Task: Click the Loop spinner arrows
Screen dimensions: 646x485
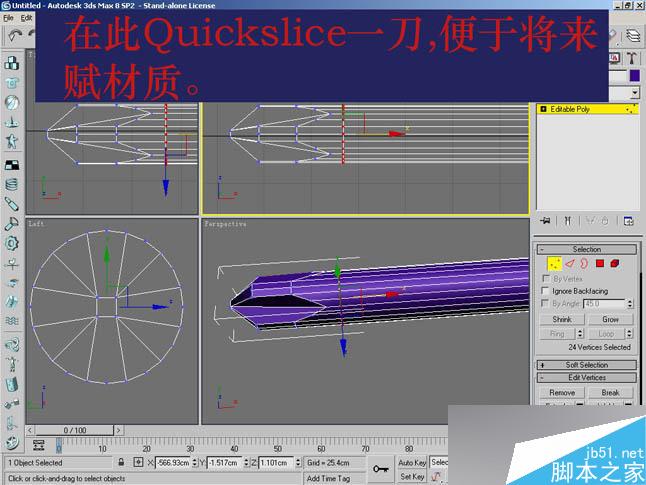Action: coord(629,333)
